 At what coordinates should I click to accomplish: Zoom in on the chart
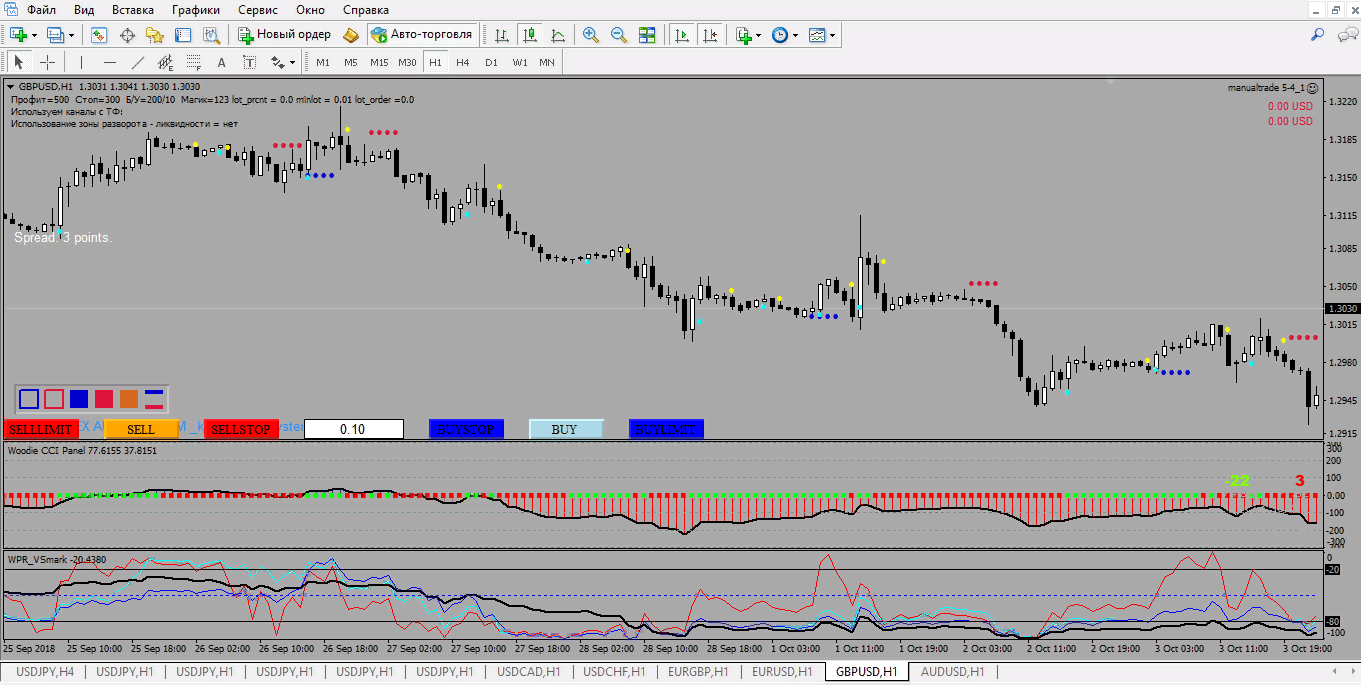point(591,35)
